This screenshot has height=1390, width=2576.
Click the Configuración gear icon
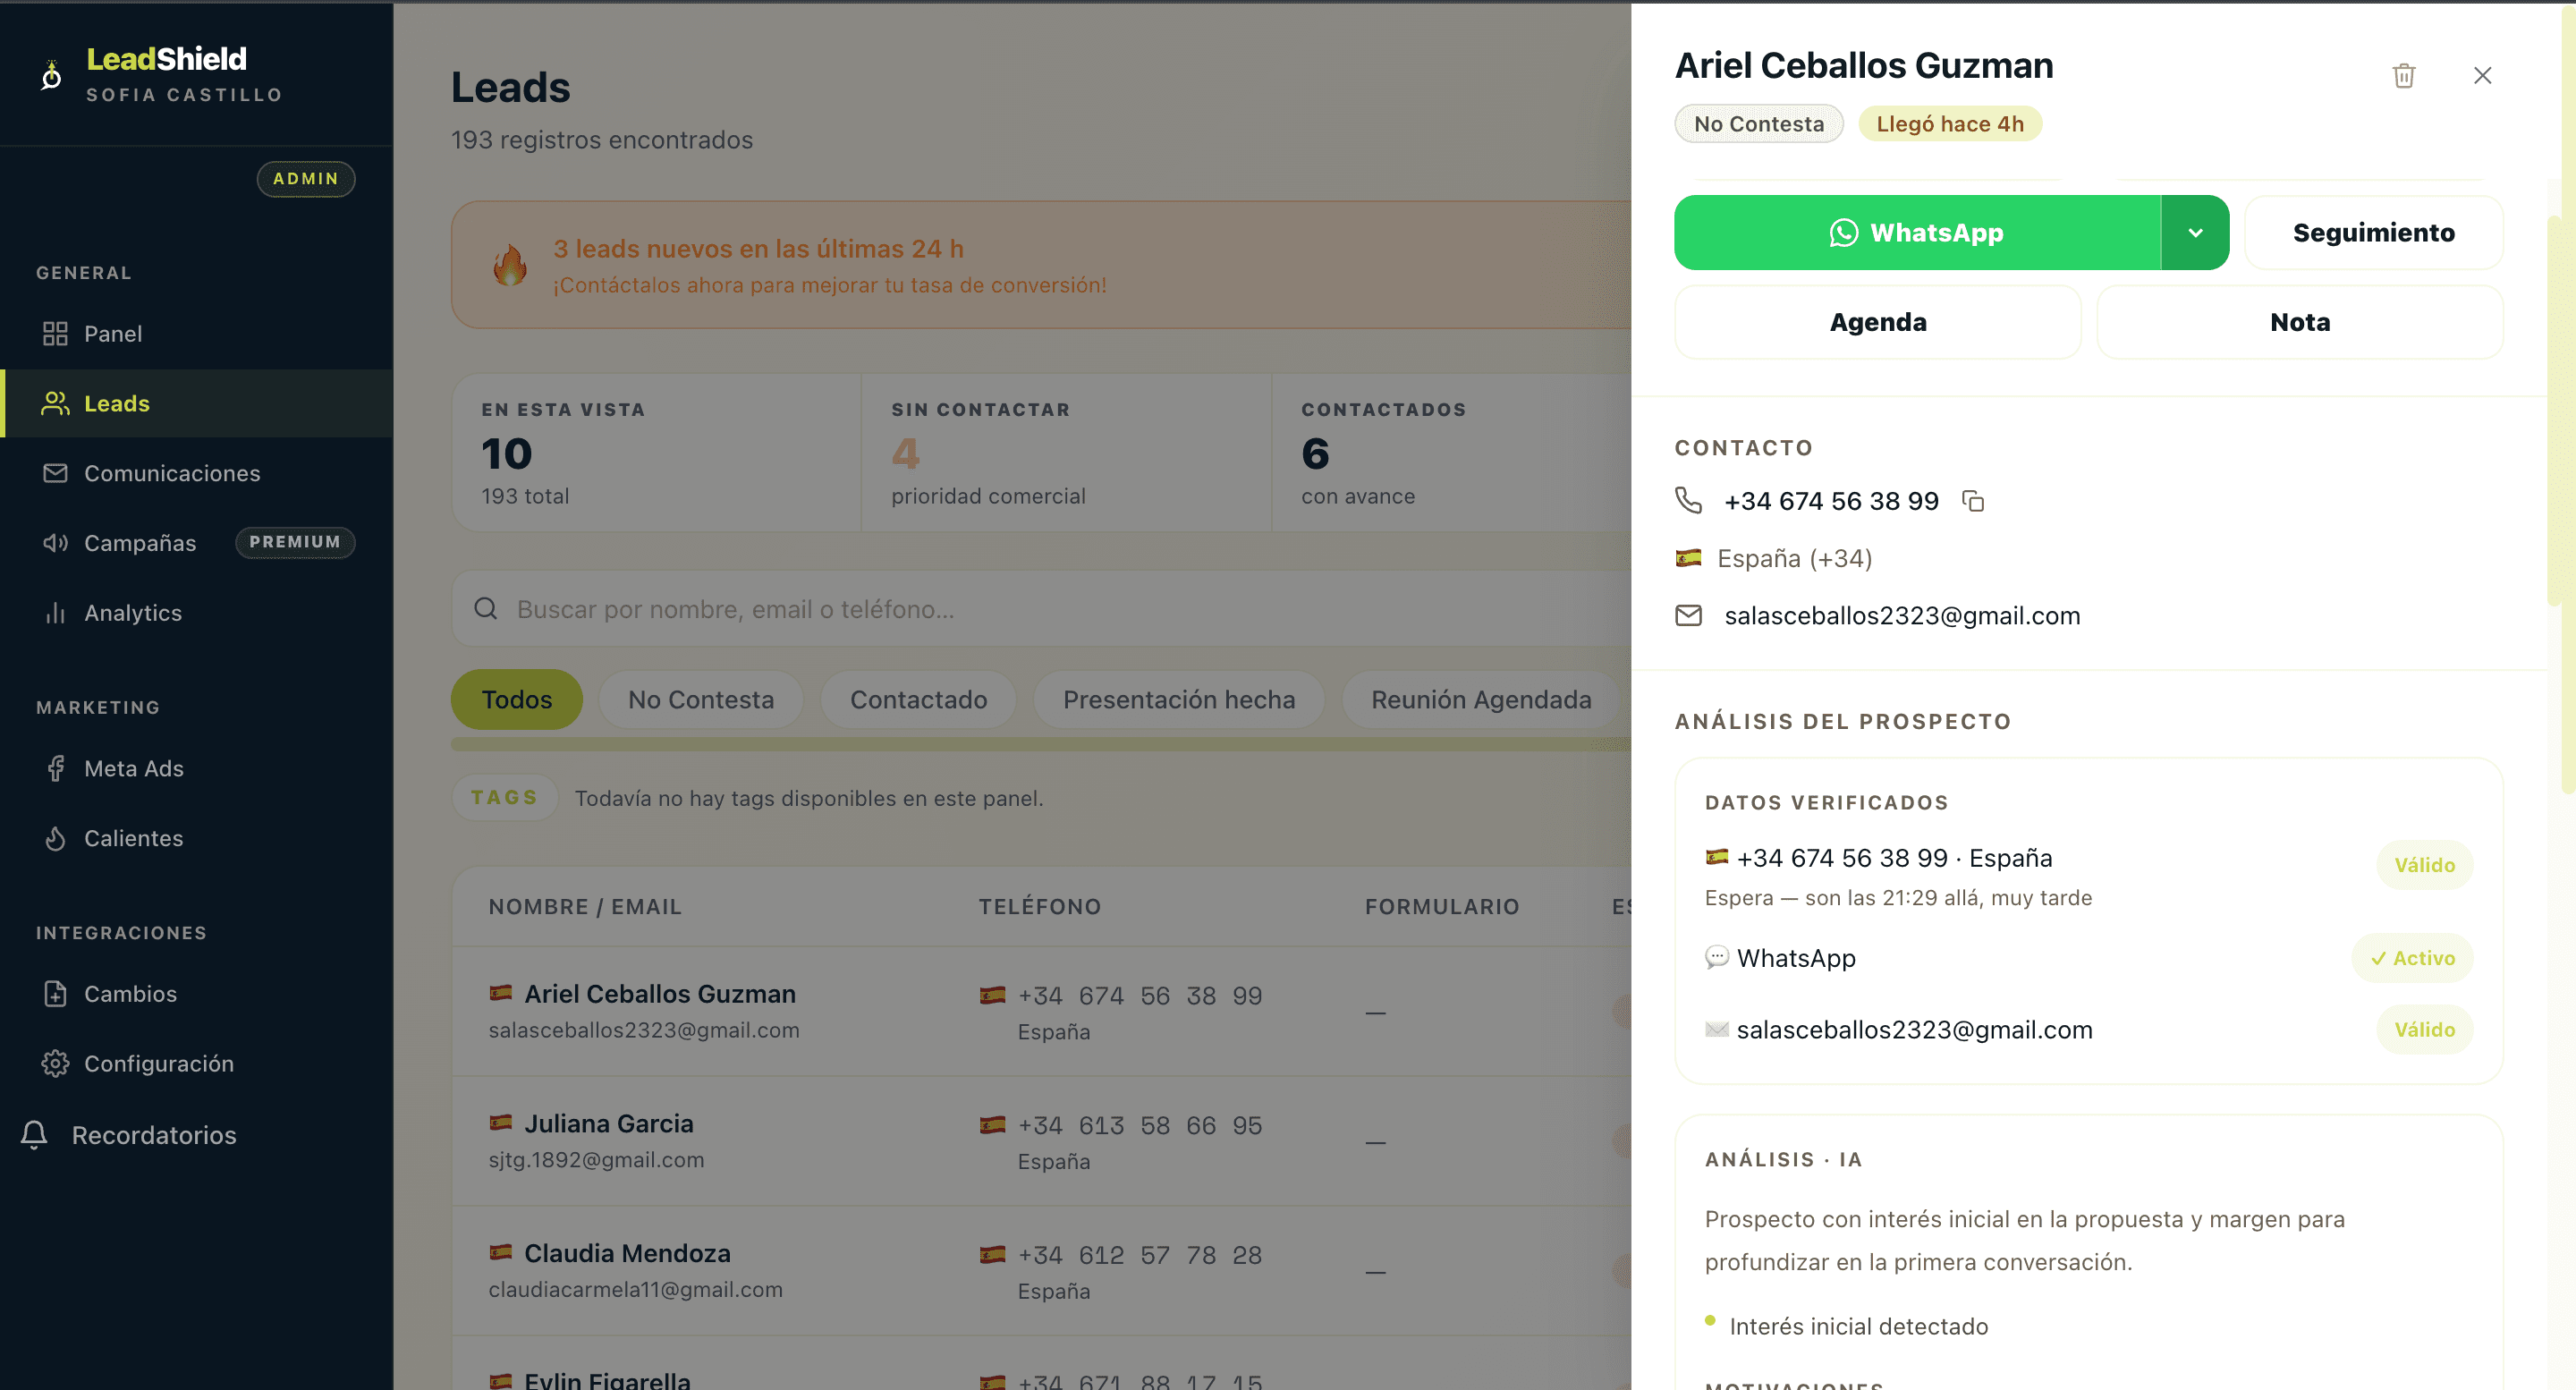tap(55, 1064)
